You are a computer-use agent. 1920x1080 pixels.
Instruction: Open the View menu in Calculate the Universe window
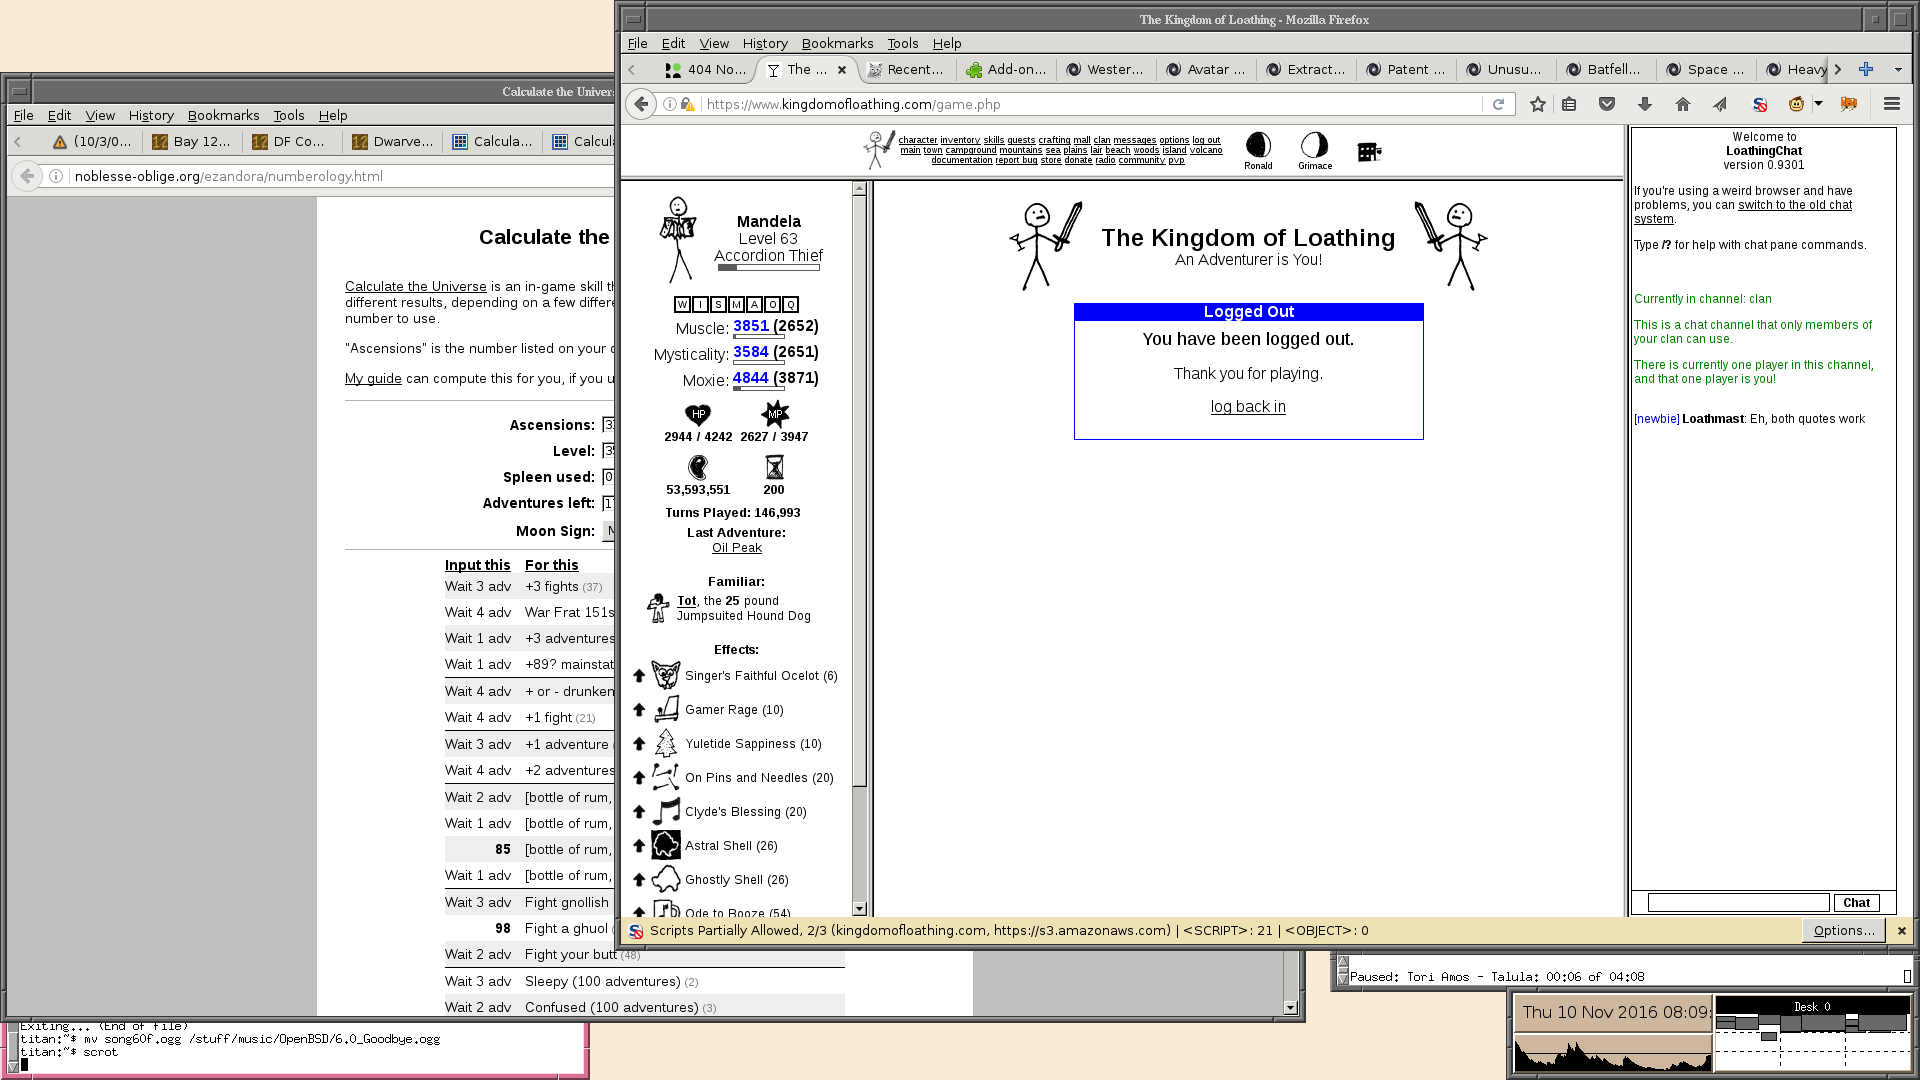(x=100, y=115)
